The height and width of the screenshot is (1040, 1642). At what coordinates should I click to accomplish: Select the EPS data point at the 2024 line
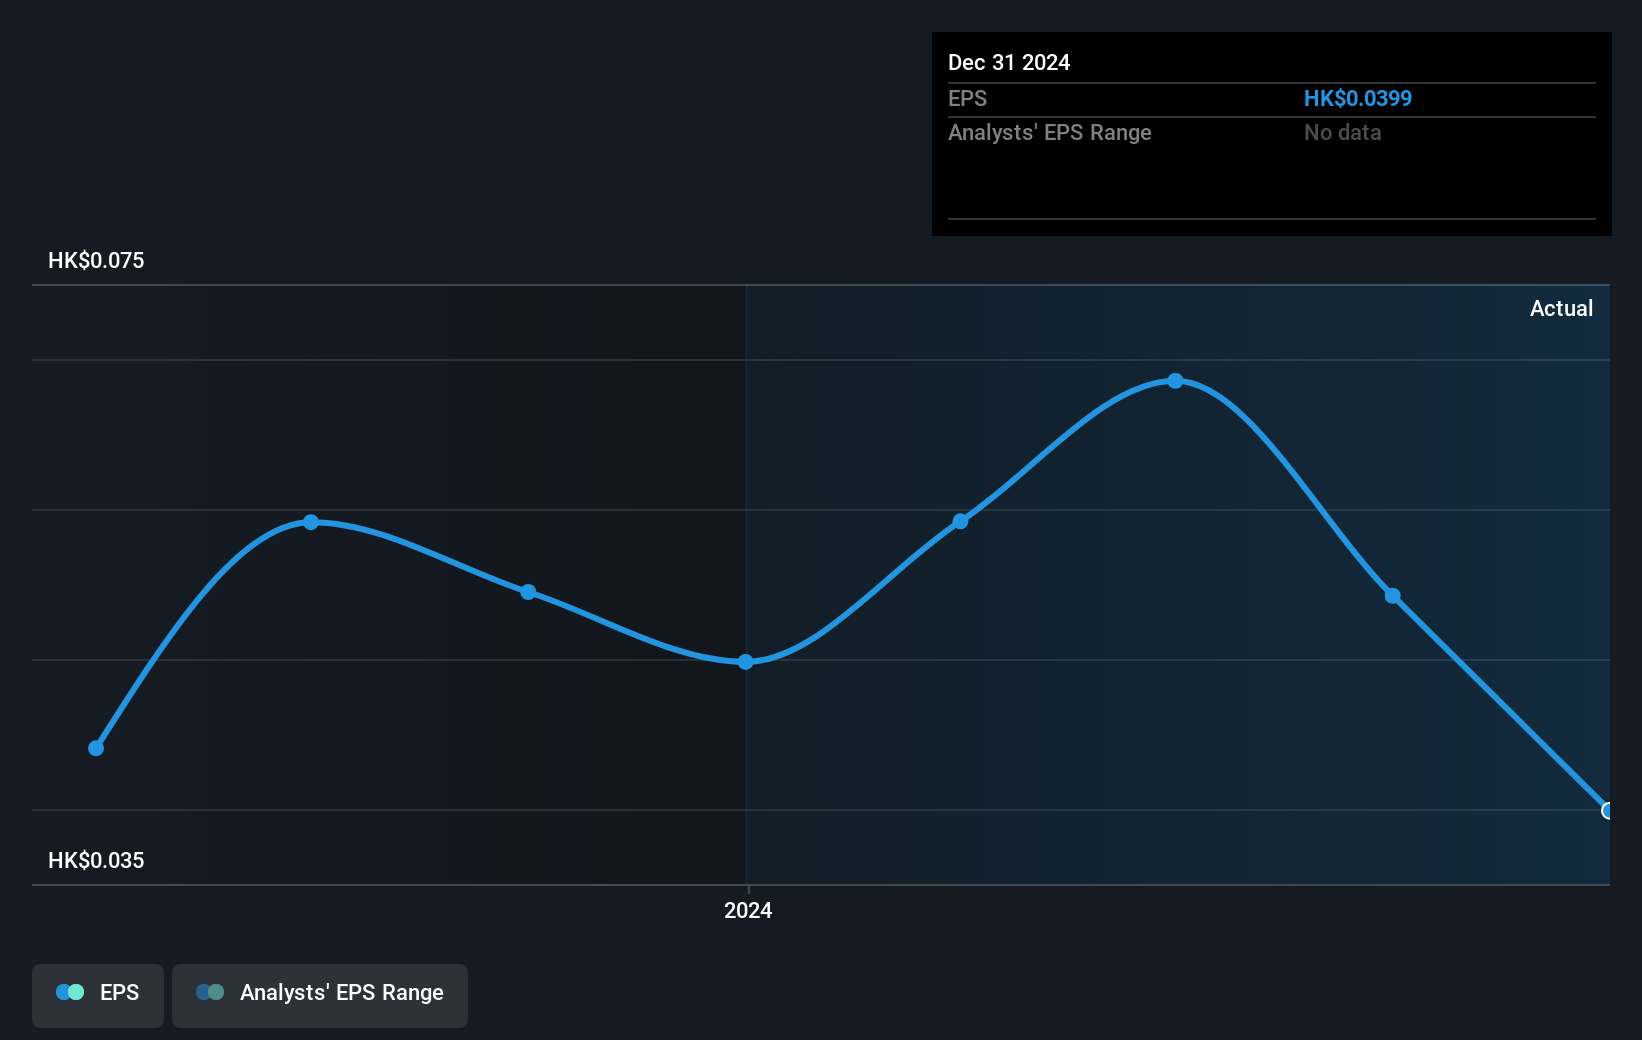[746, 662]
